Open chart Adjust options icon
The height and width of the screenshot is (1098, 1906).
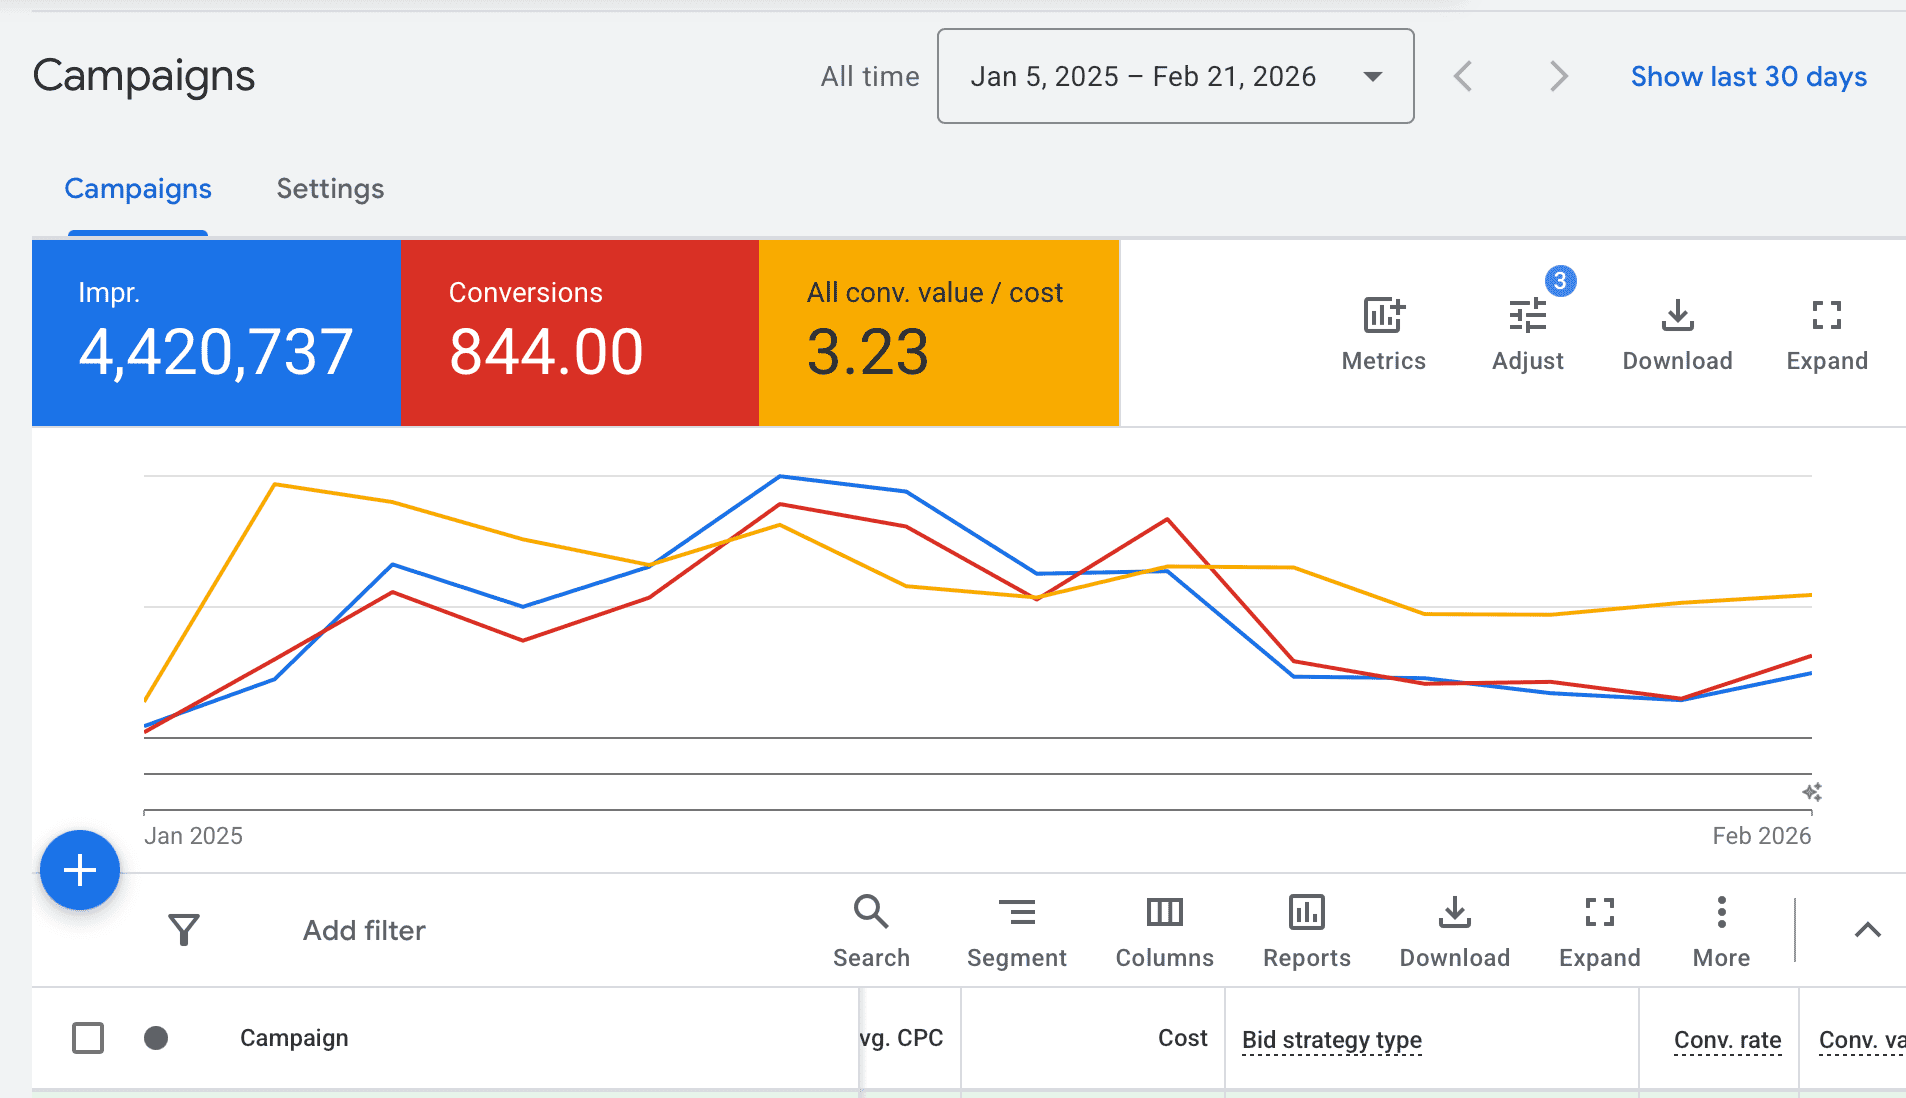point(1527,316)
